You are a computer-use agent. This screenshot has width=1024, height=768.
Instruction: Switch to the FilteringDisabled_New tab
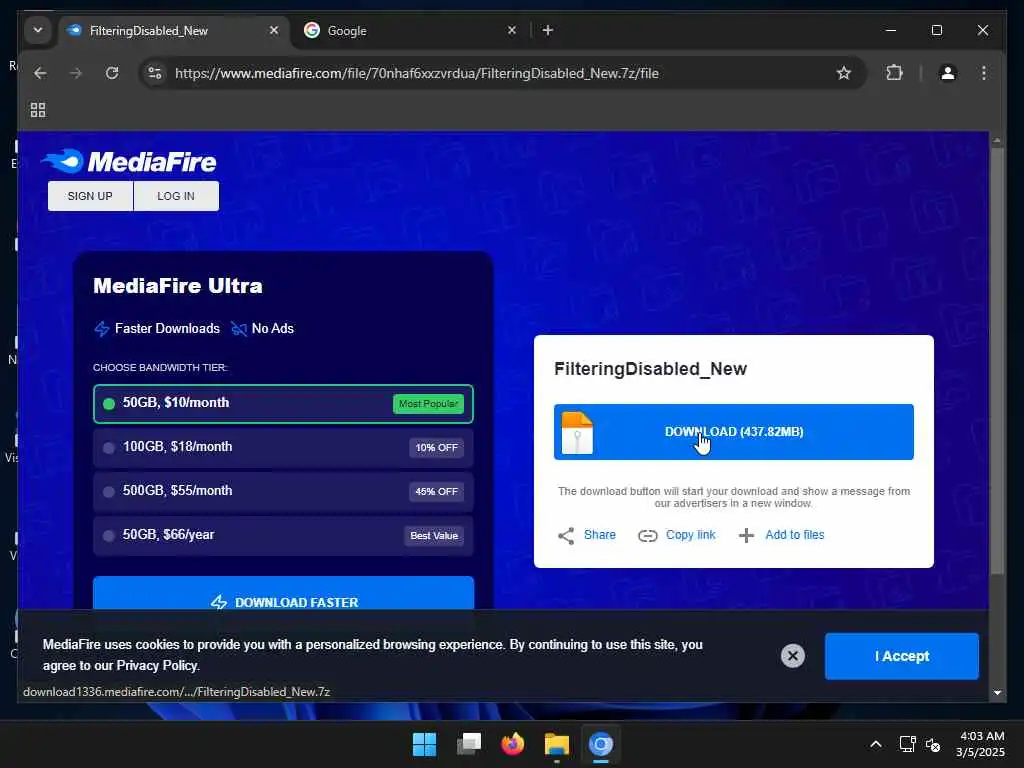pyautogui.click(x=175, y=30)
